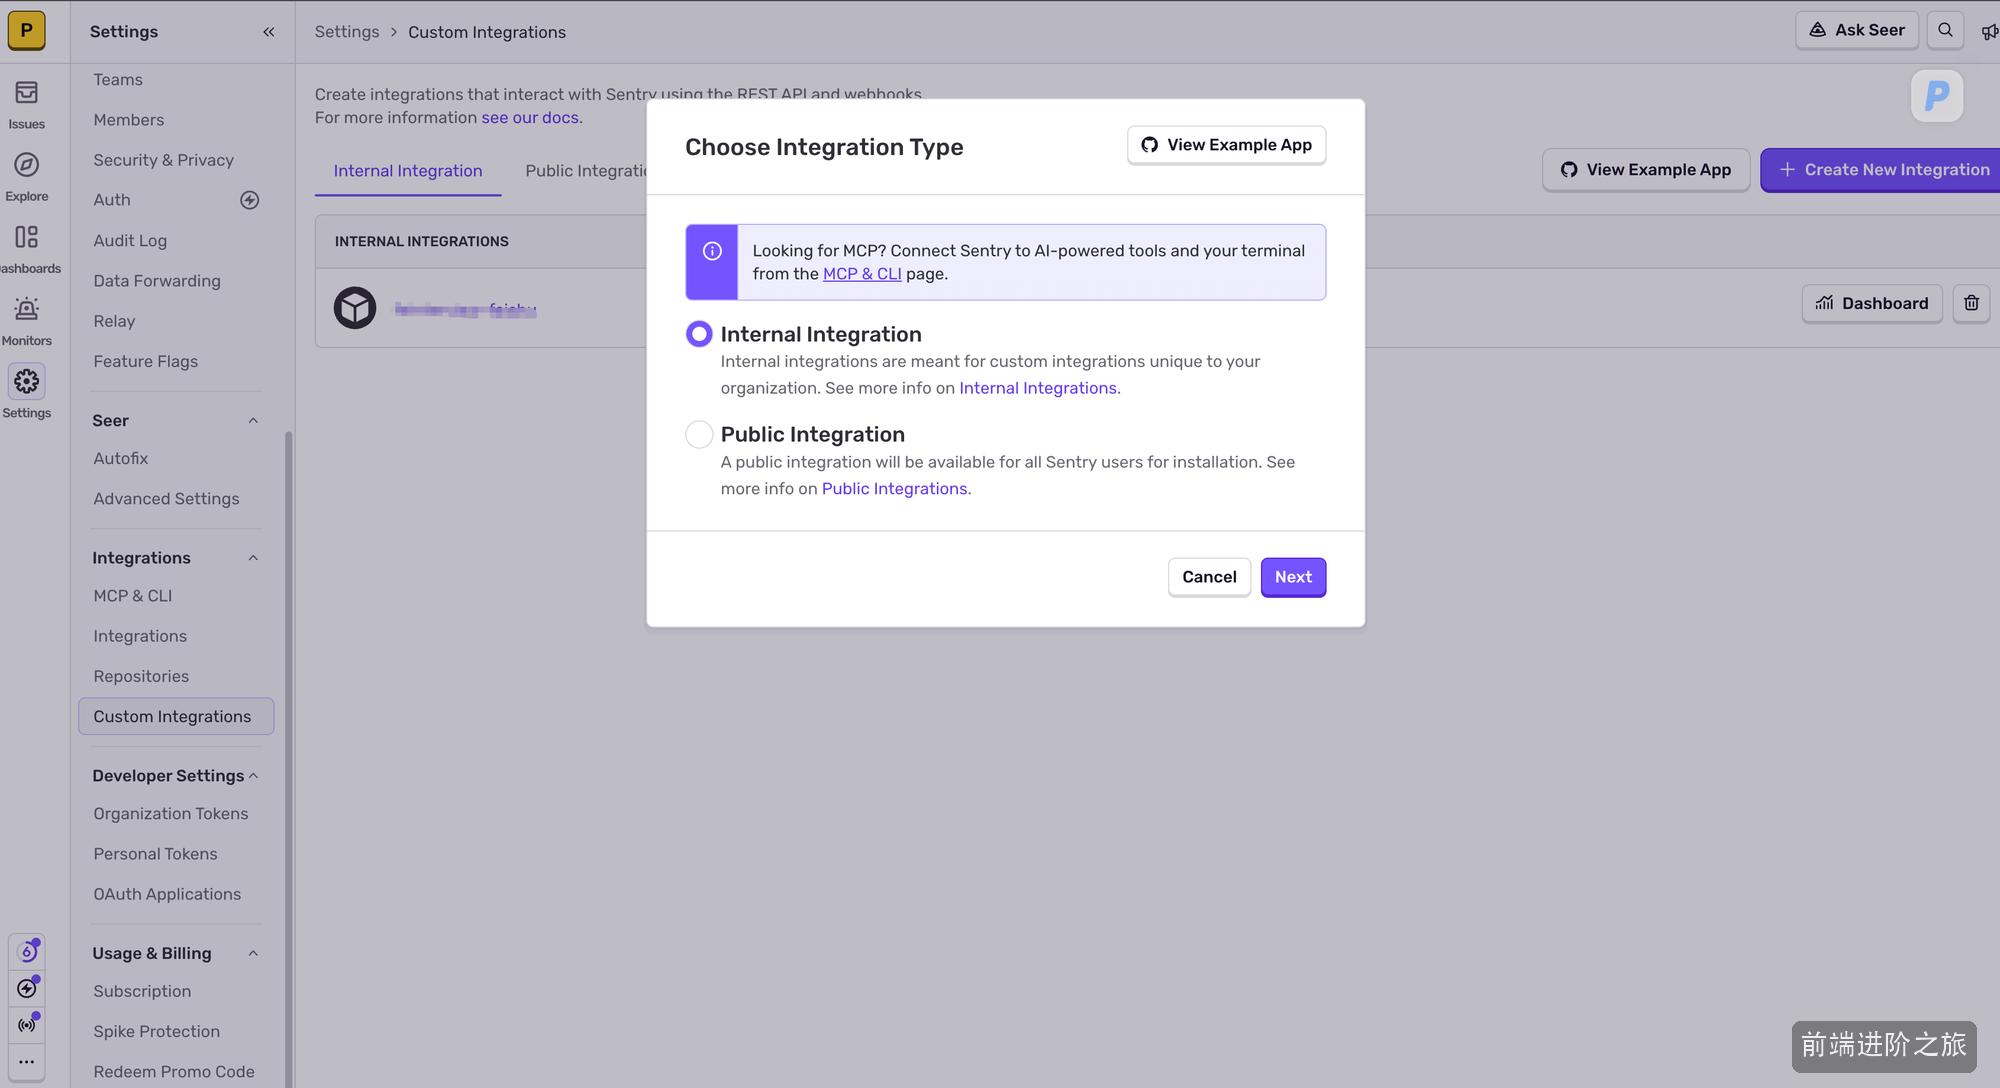Viewport: 2000px width, 1088px height.
Task: Open the Issues section icon
Action: click(x=27, y=93)
